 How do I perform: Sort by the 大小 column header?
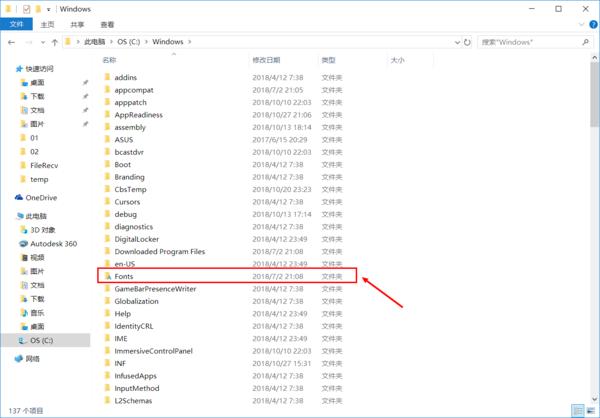coord(397,60)
